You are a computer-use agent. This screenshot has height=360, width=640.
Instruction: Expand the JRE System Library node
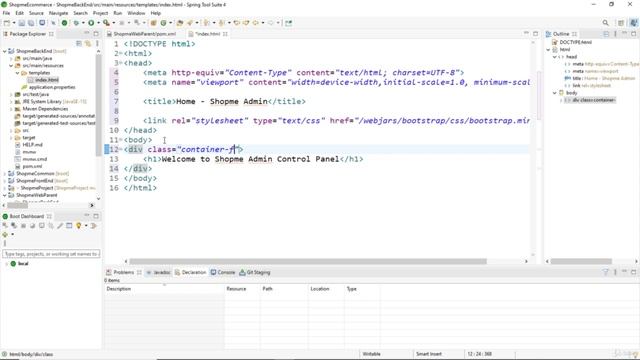(x=11, y=102)
